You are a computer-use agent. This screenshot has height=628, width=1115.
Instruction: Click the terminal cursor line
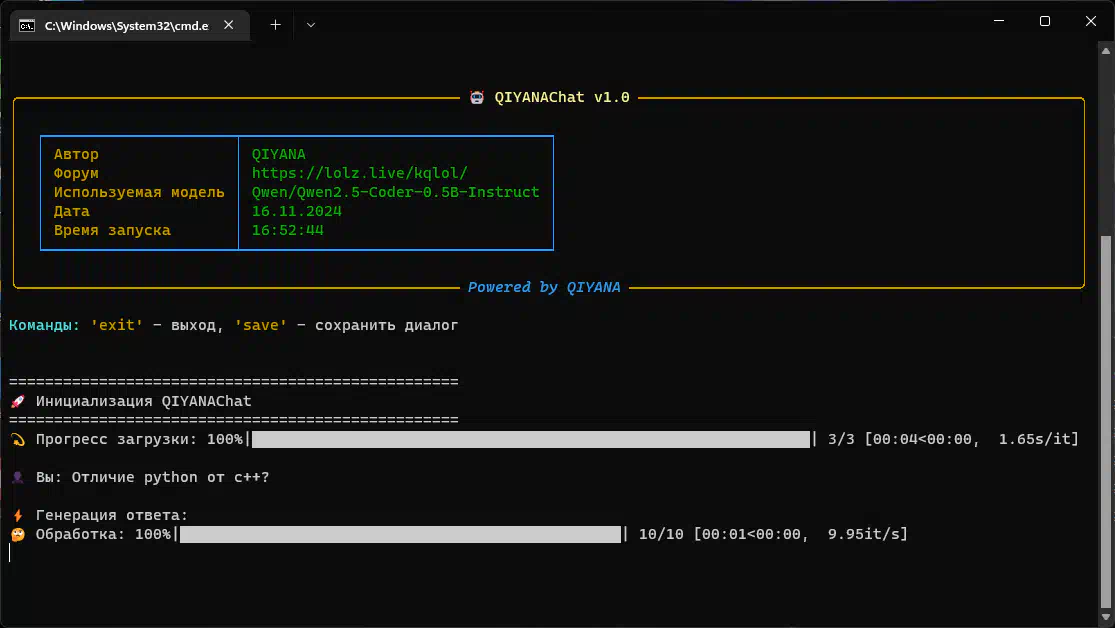(x=10, y=553)
